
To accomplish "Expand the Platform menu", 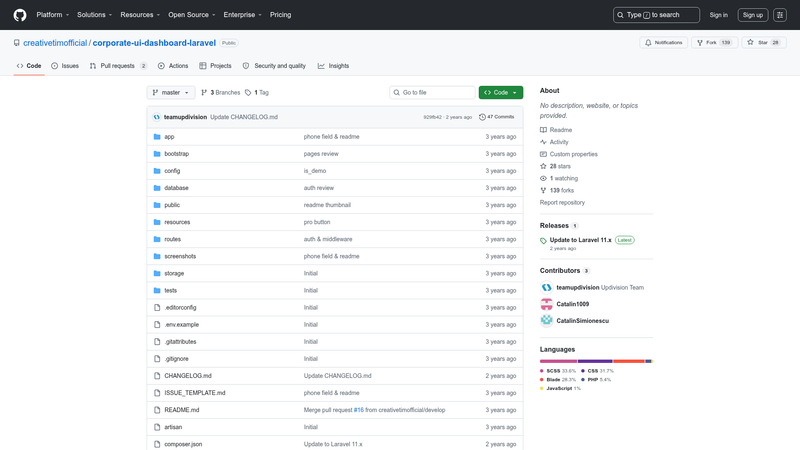I will point(53,15).
